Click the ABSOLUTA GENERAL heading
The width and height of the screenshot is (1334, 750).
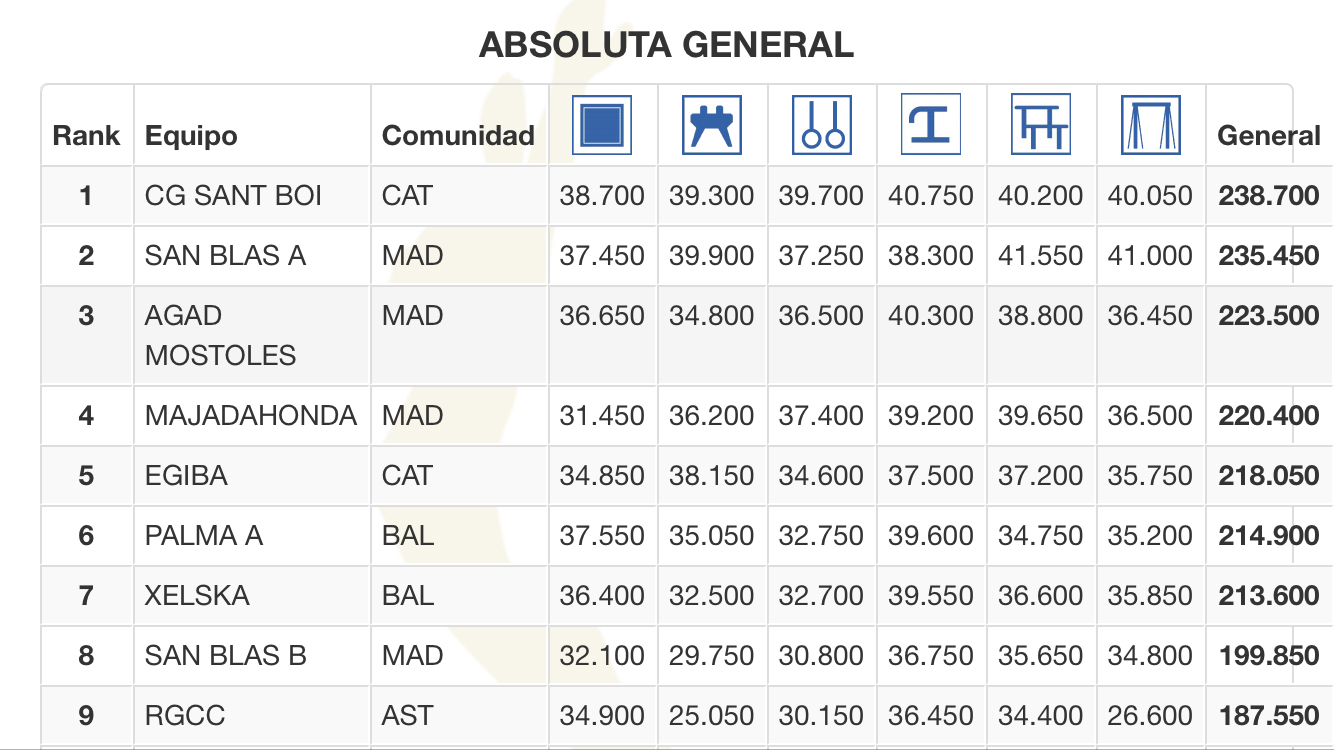tap(666, 45)
